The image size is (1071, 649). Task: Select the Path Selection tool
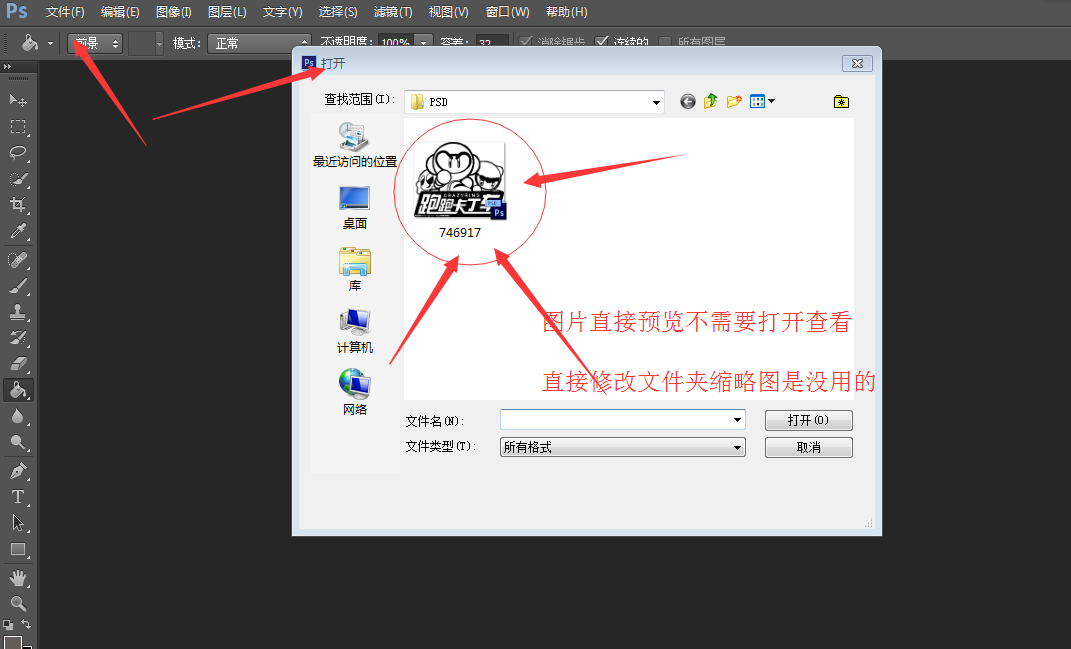point(18,523)
